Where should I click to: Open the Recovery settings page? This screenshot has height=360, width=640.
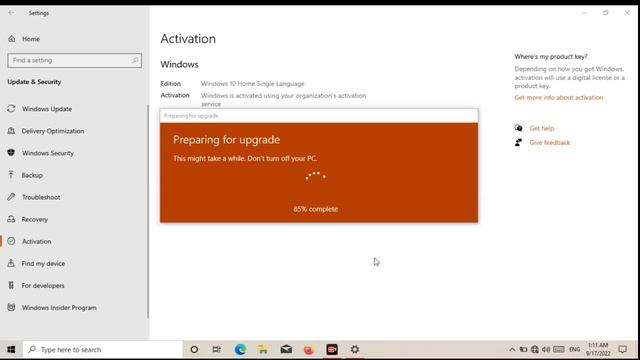(35, 219)
